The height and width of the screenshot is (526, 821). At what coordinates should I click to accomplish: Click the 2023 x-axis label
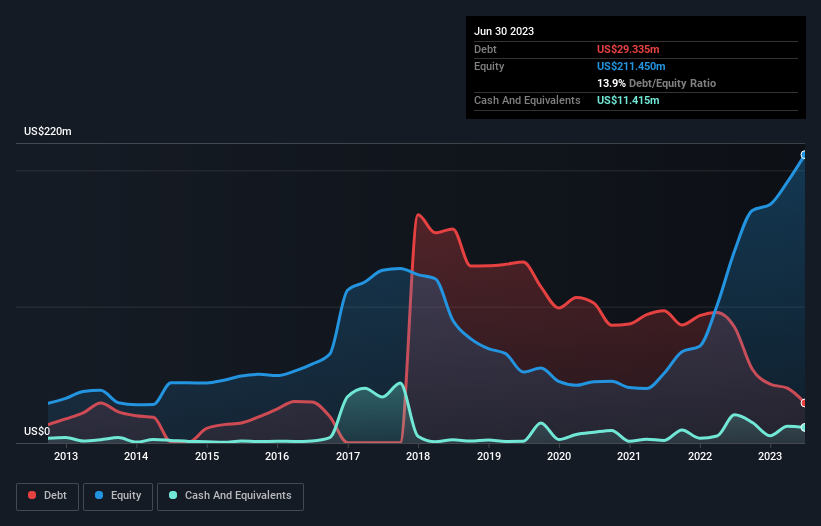click(x=770, y=456)
